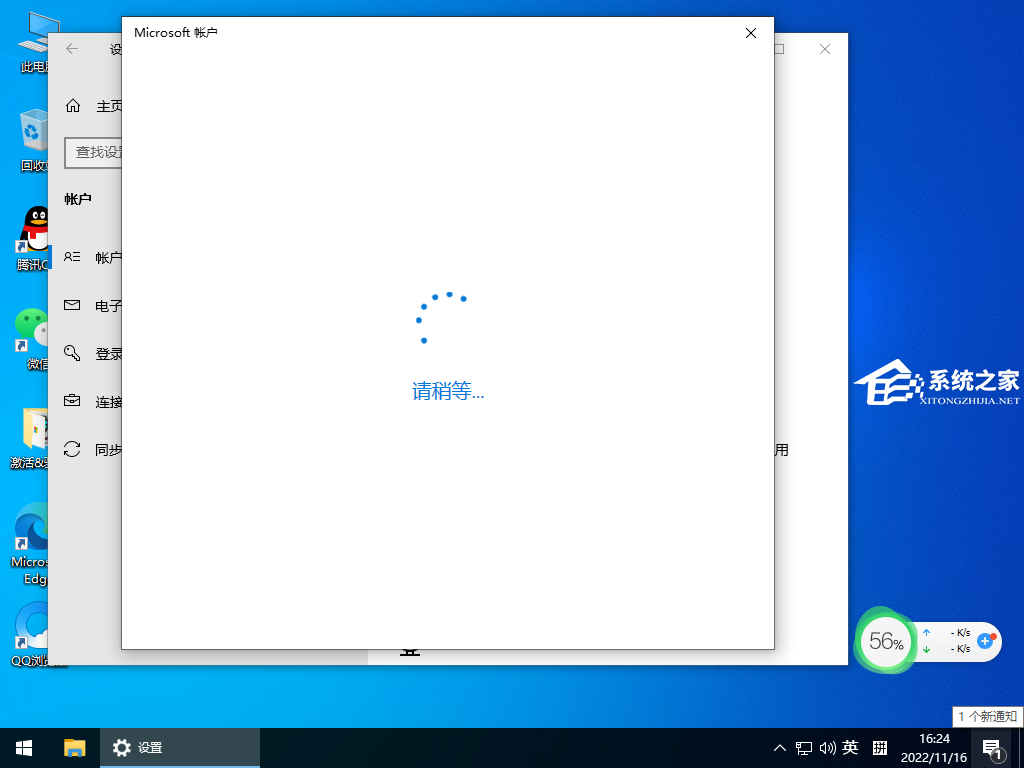The image size is (1024, 768).
Task: Open the notification center with 1 badge
Action: (x=991, y=747)
